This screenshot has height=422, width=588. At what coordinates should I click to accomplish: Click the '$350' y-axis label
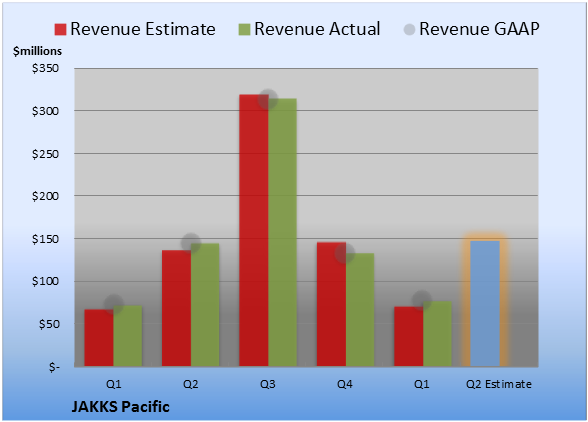point(45,68)
